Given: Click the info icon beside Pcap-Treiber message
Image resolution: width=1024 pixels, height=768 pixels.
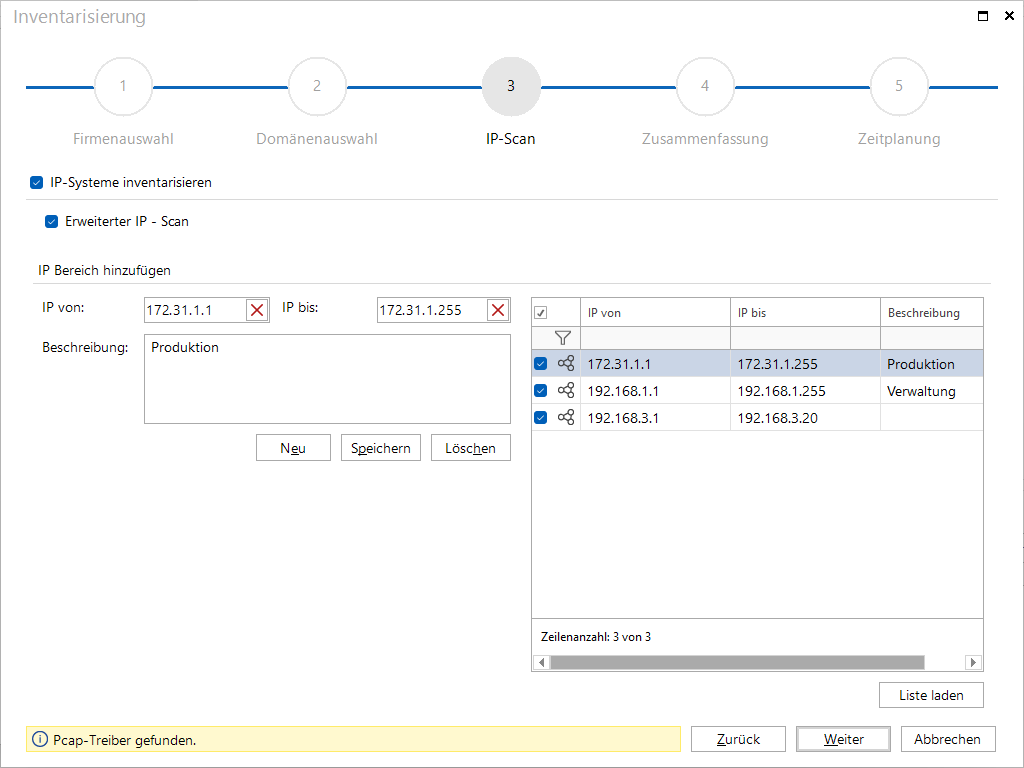Looking at the screenshot, I should pos(40,739).
